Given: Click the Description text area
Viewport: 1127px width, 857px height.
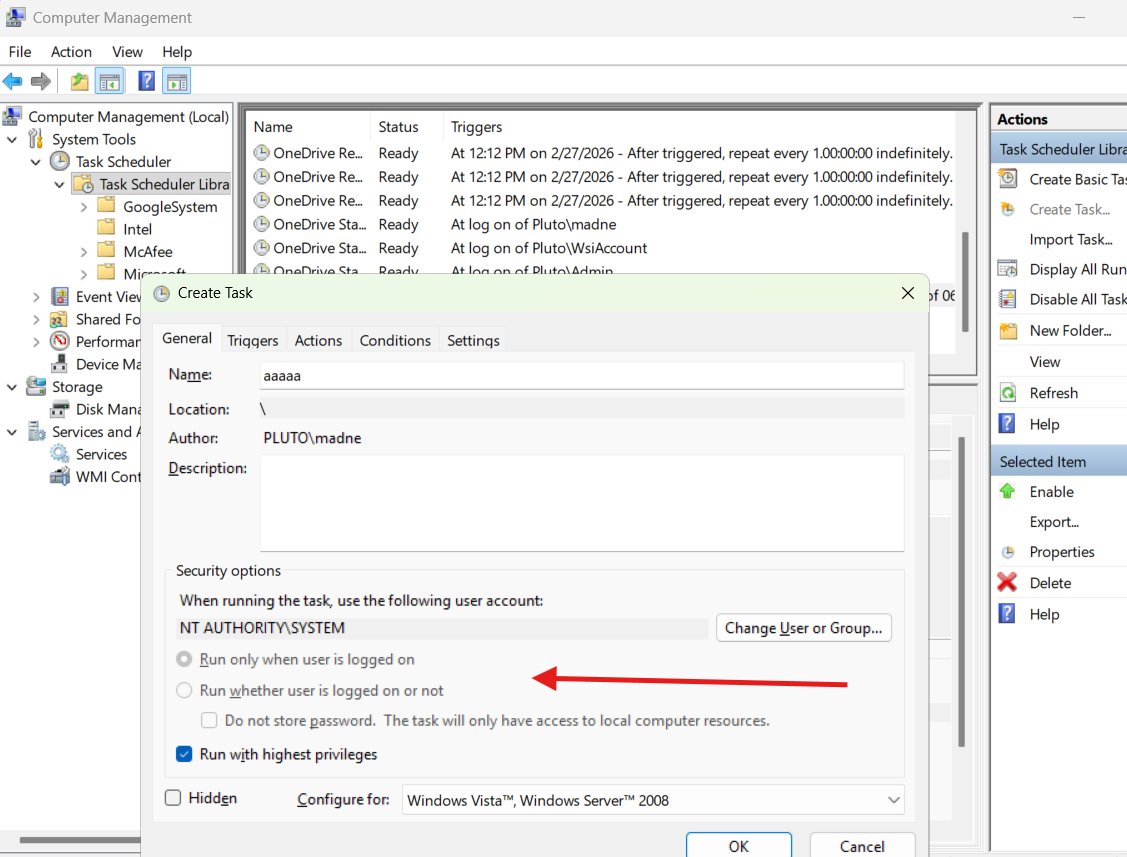Looking at the screenshot, I should [x=581, y=503].
